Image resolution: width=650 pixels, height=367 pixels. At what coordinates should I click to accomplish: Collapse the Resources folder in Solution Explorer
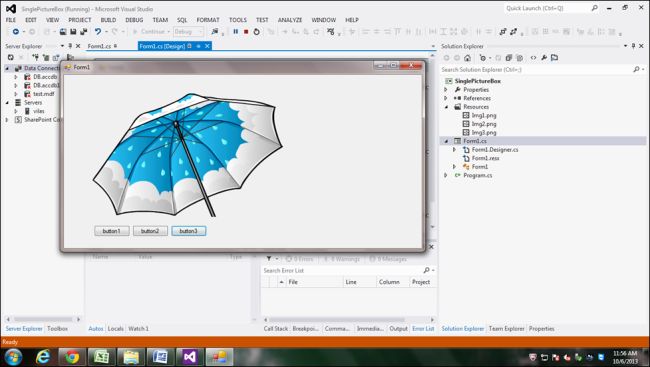446,107
